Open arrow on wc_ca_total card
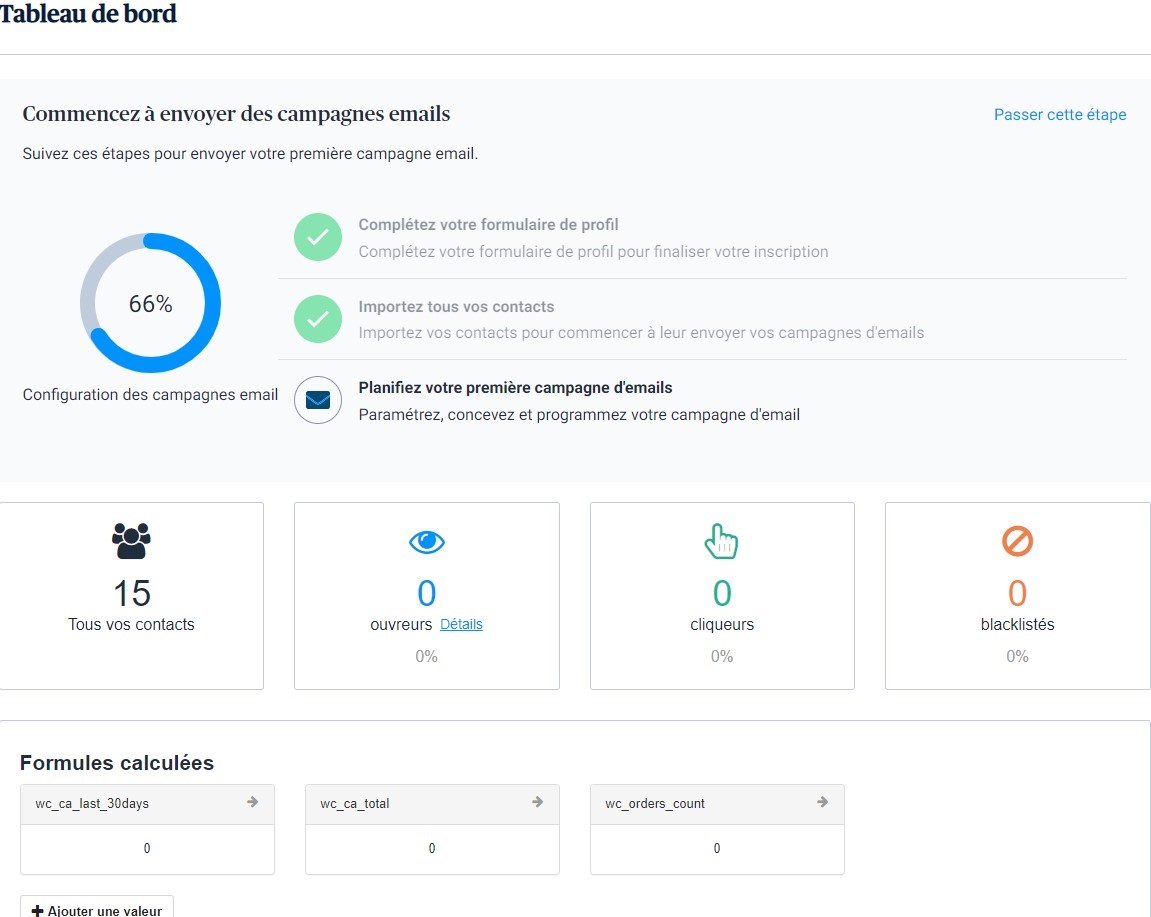 (538, 802)
